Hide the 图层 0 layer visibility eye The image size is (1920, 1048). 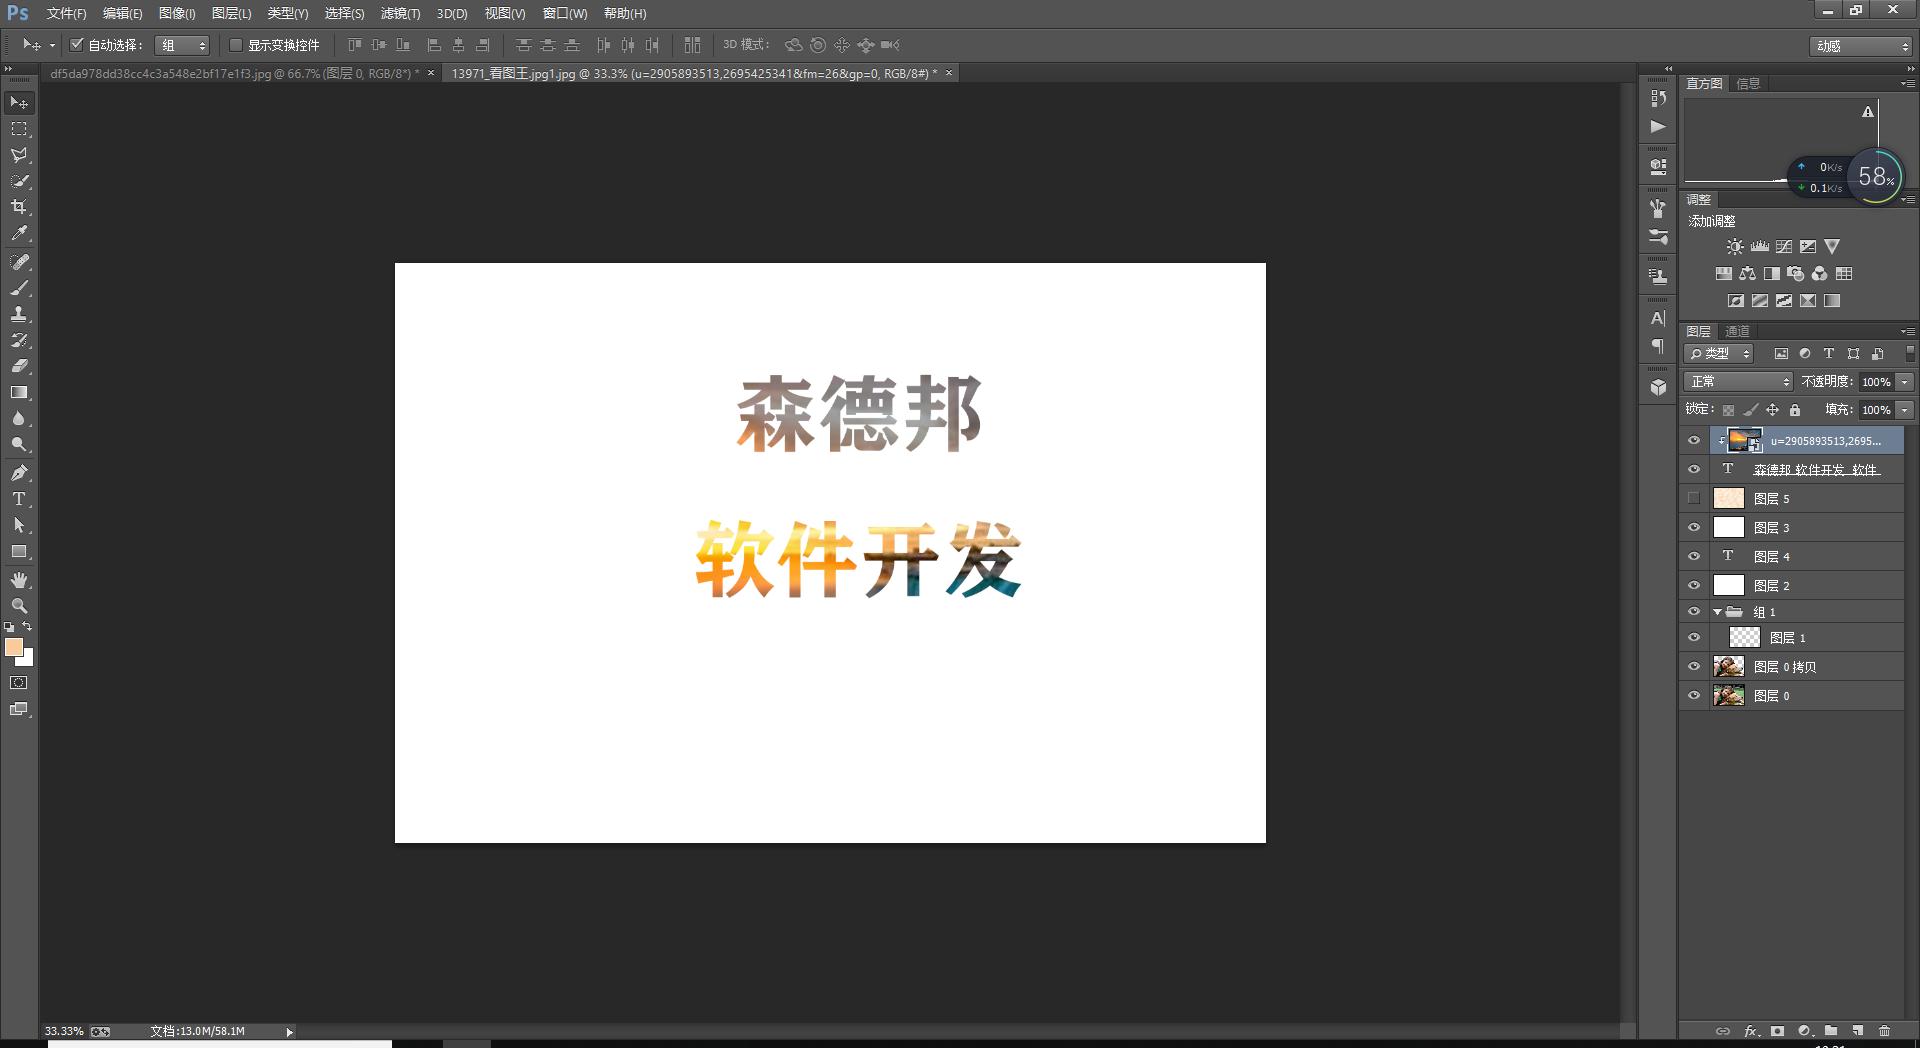[x=1694, y=695]
